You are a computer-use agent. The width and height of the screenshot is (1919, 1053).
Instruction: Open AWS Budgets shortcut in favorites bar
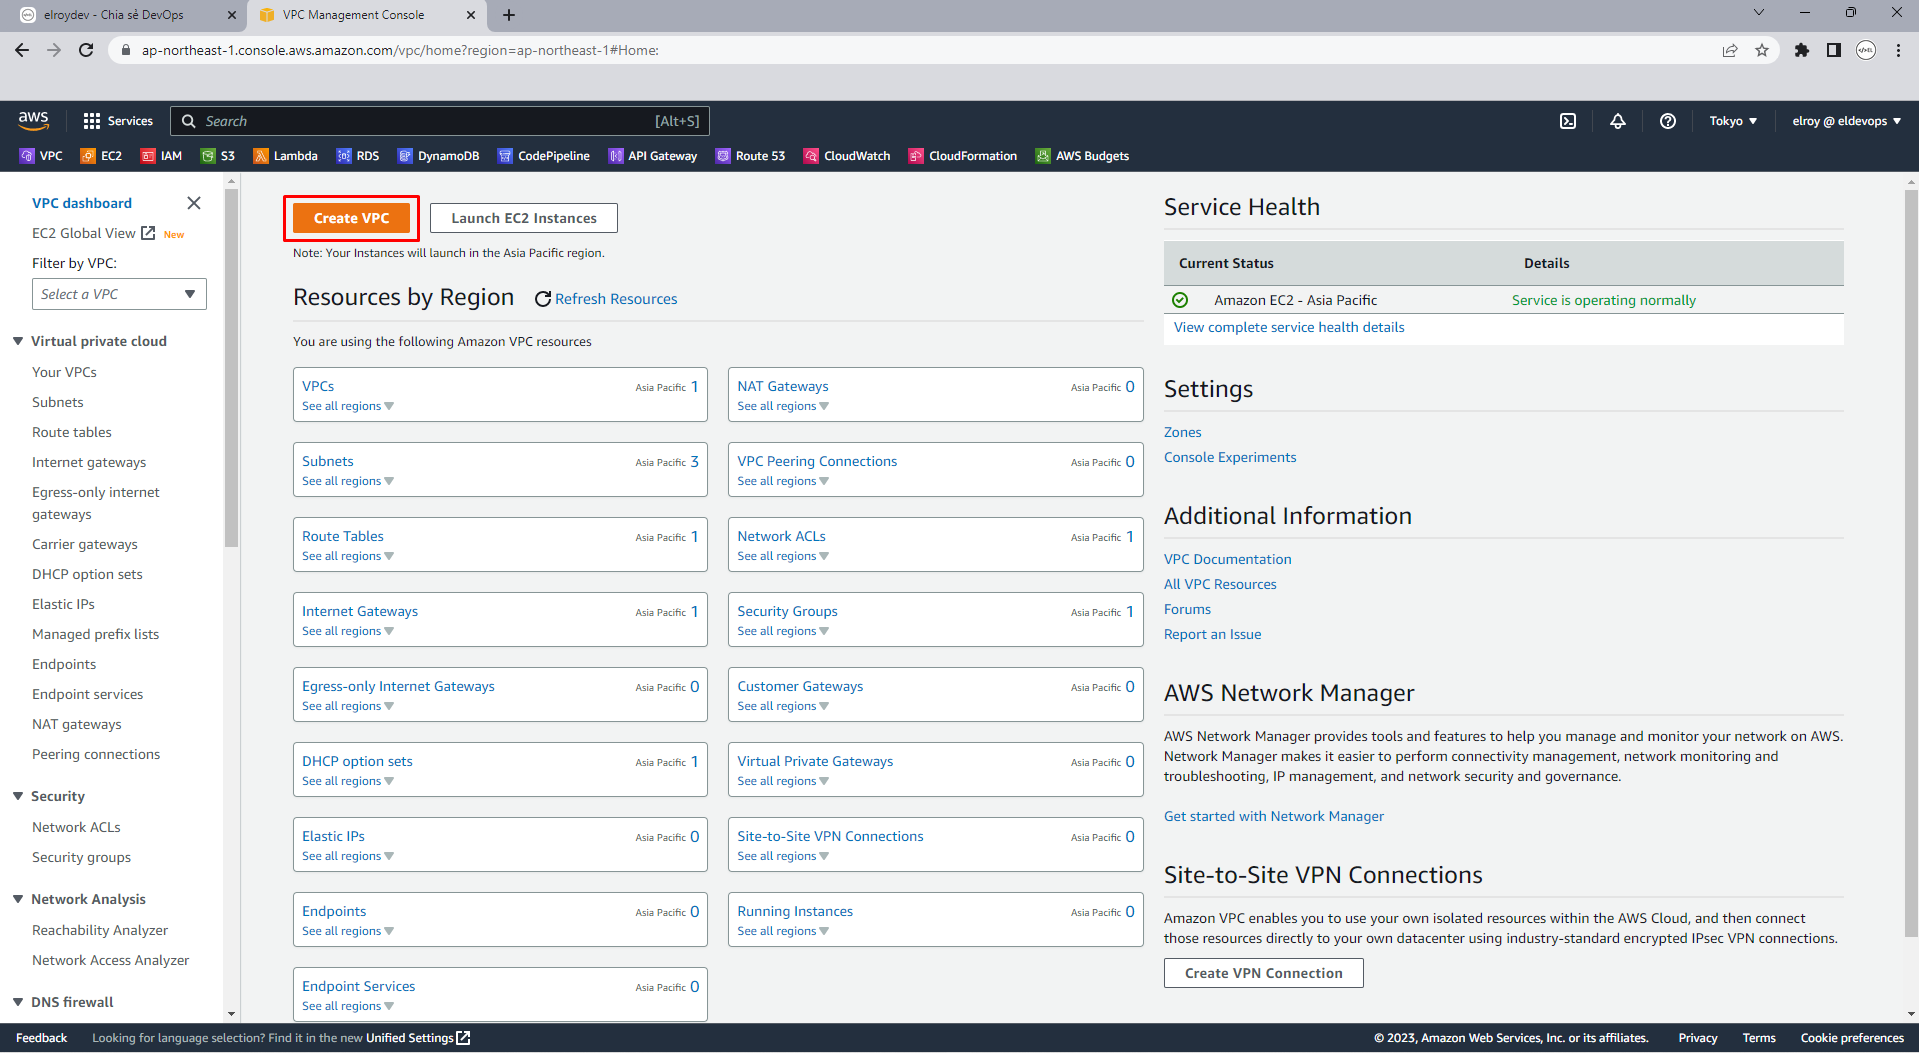(1083, 156)
